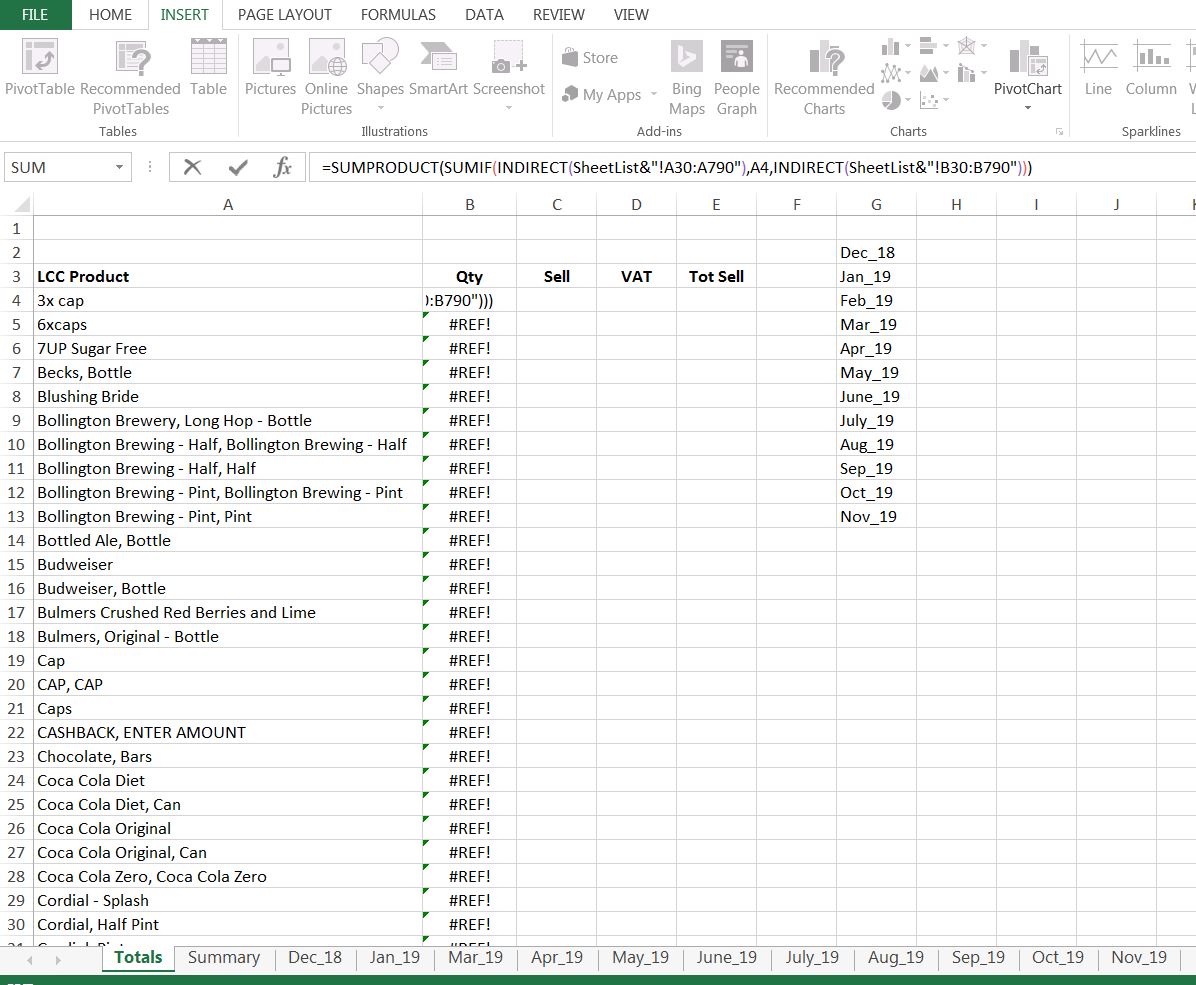Select cell containing 'Coca Cola Diet, Can'
Screen dimensions: 1196x985
click(x=227, y=804)
